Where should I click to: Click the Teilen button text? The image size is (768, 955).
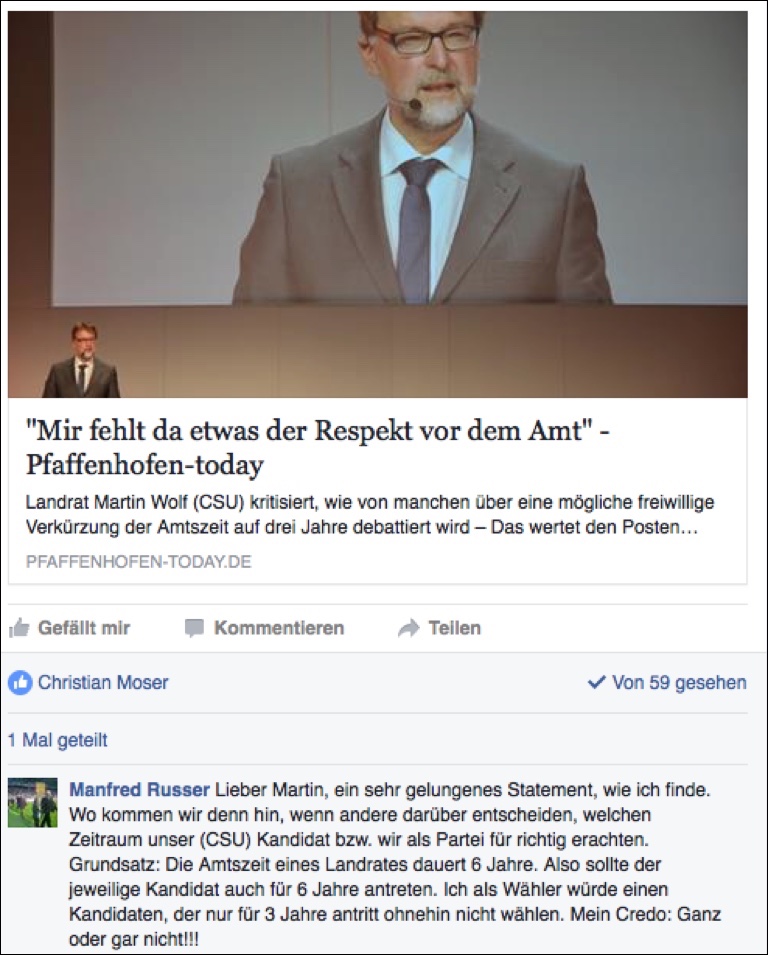[455, 628]
